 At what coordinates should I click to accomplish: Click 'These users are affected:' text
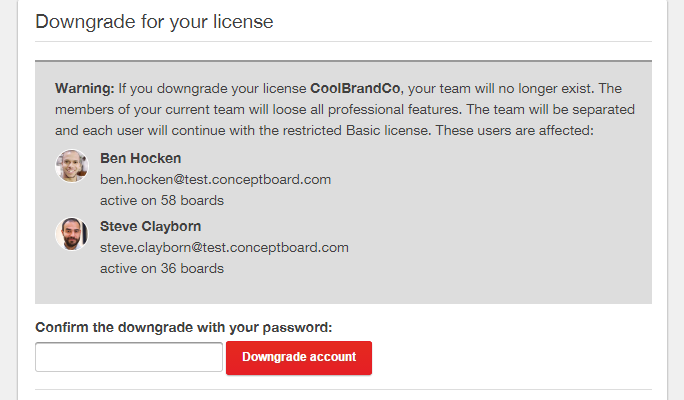pyautogui.click(x=515, y=130)
